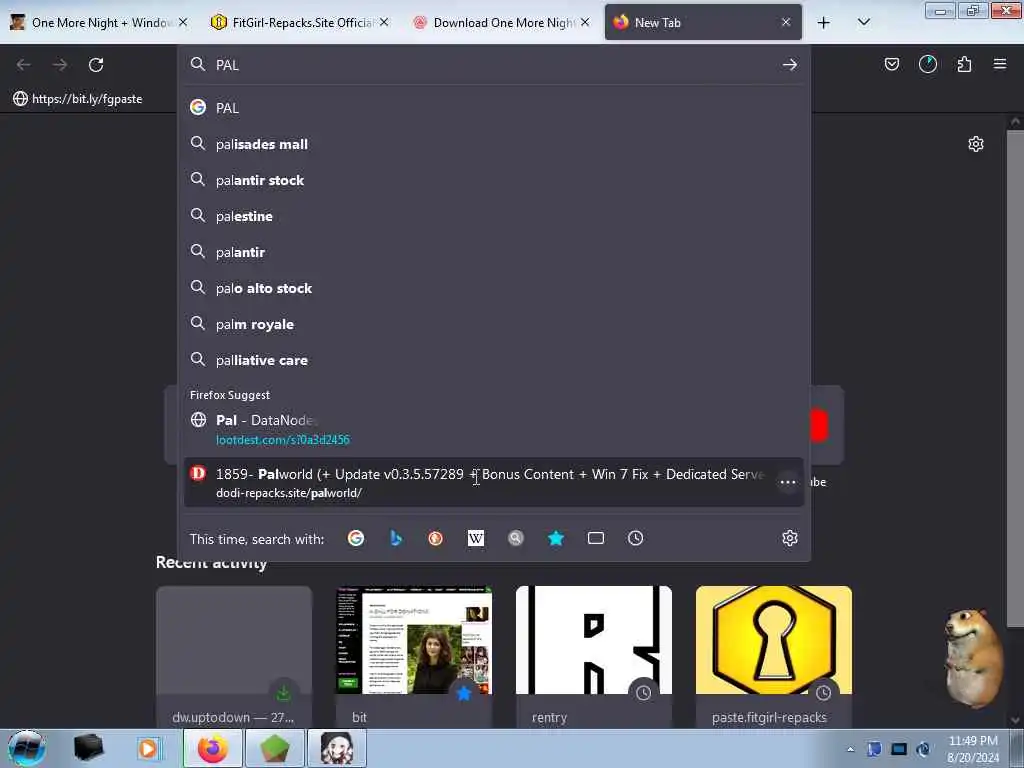Open the circular profiler toolbar icon
1024x768 pixels.
pos(928,64)
